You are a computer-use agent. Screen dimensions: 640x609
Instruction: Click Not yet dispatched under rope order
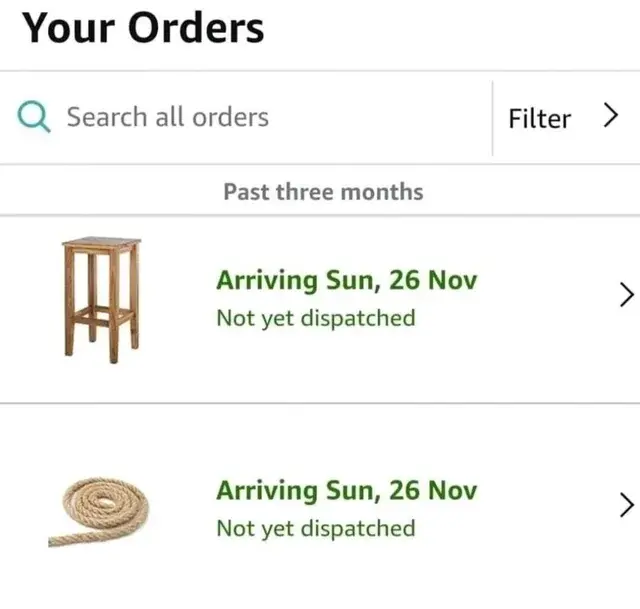(x=315, y=528)
